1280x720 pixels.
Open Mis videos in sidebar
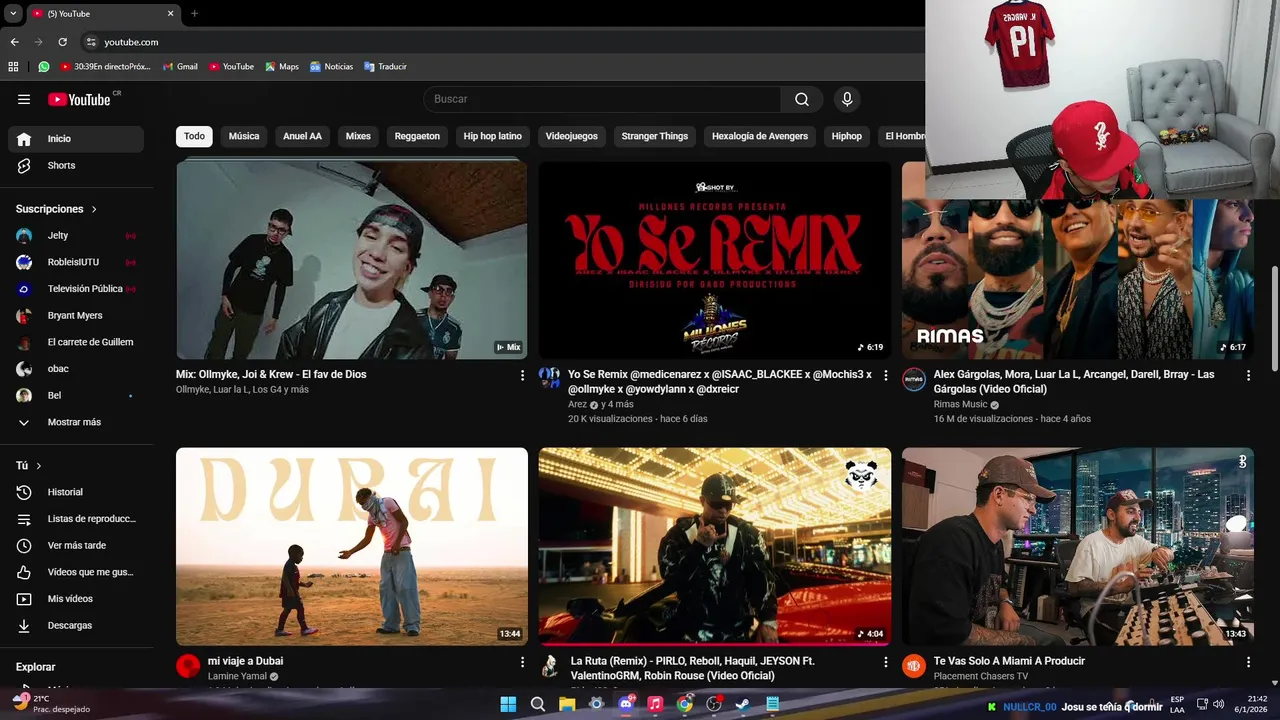(76, 599)
